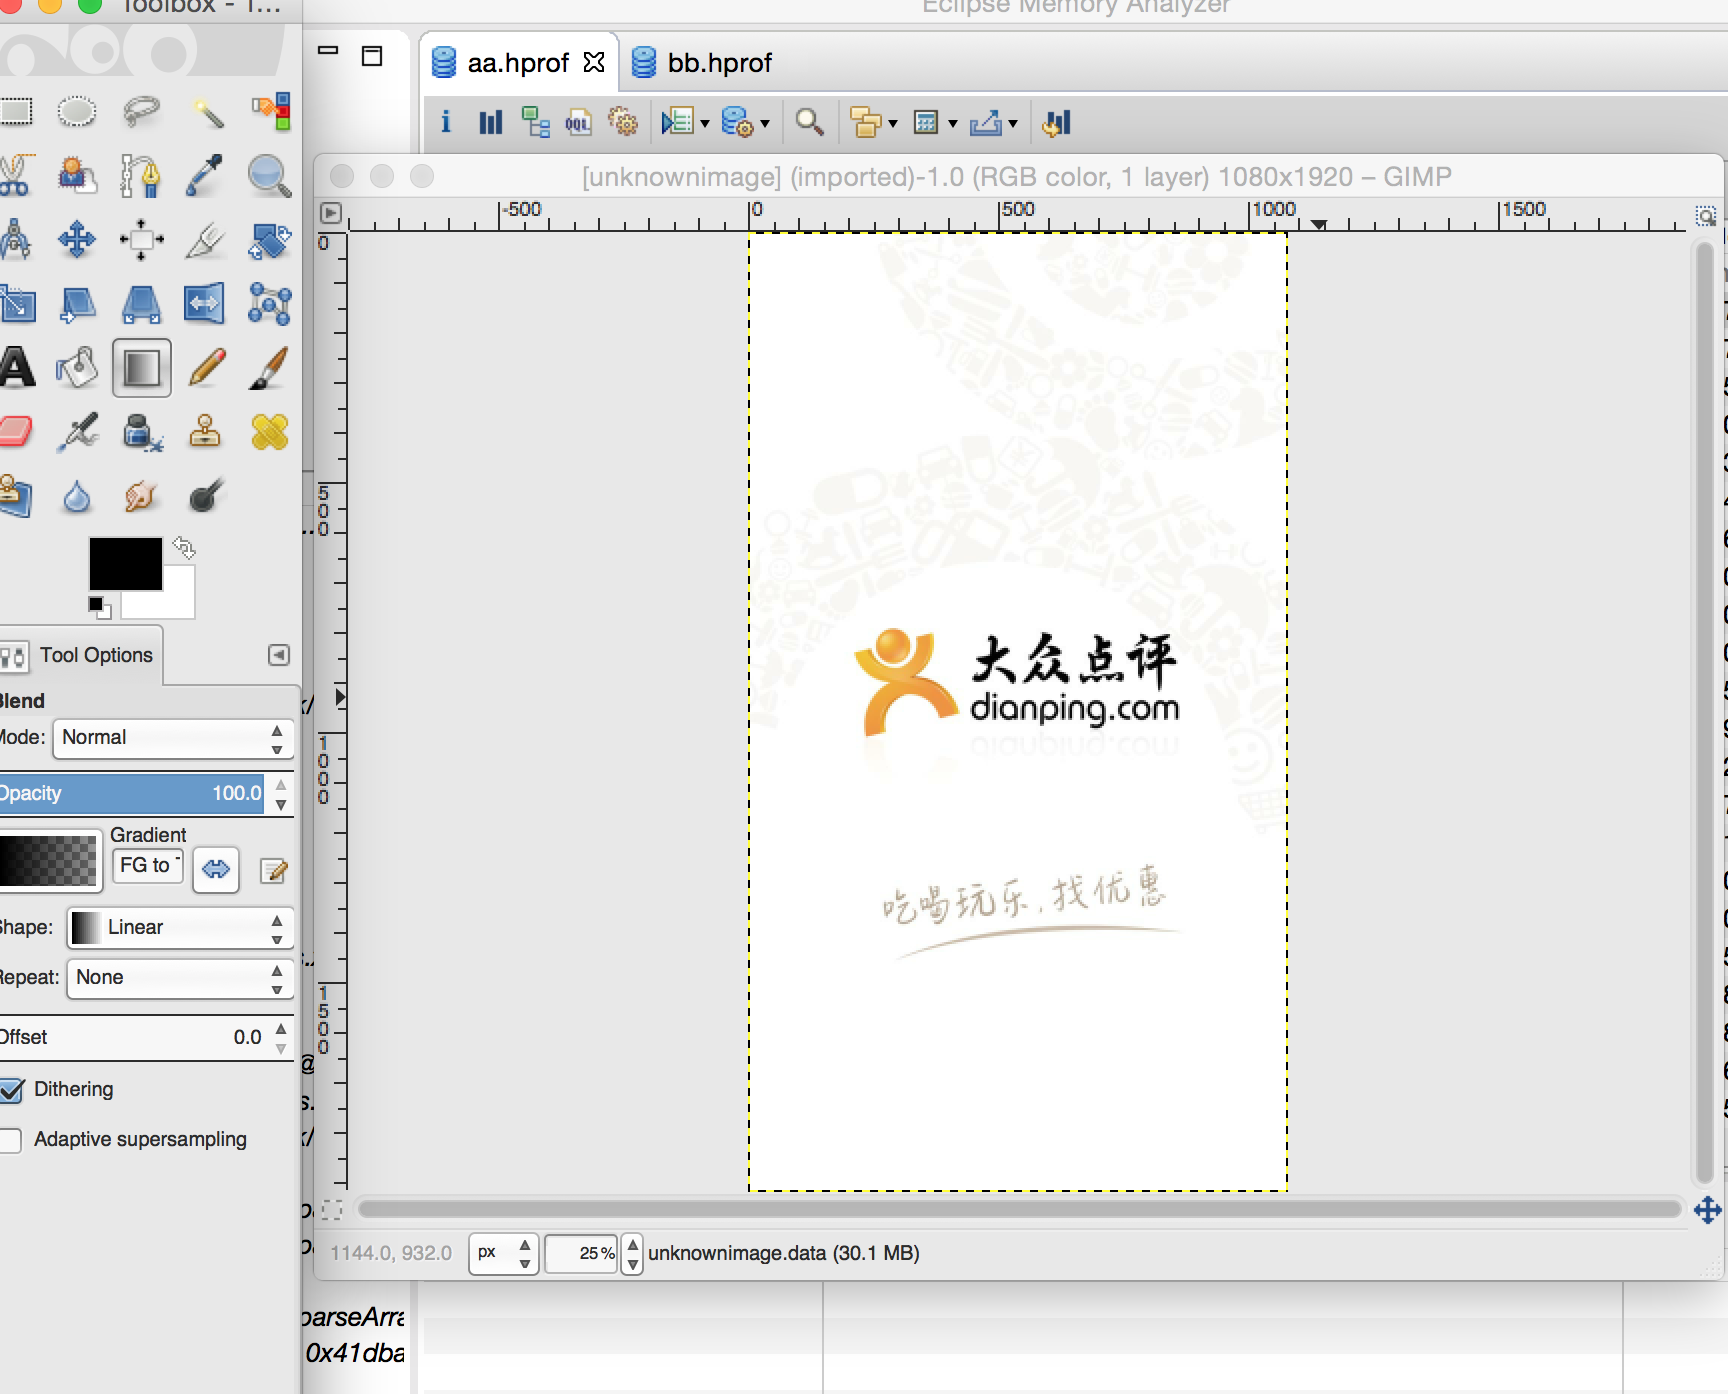This screenshot has height=1394, width=1728.
Task: Edit the selected gradient
Action: 274,871
